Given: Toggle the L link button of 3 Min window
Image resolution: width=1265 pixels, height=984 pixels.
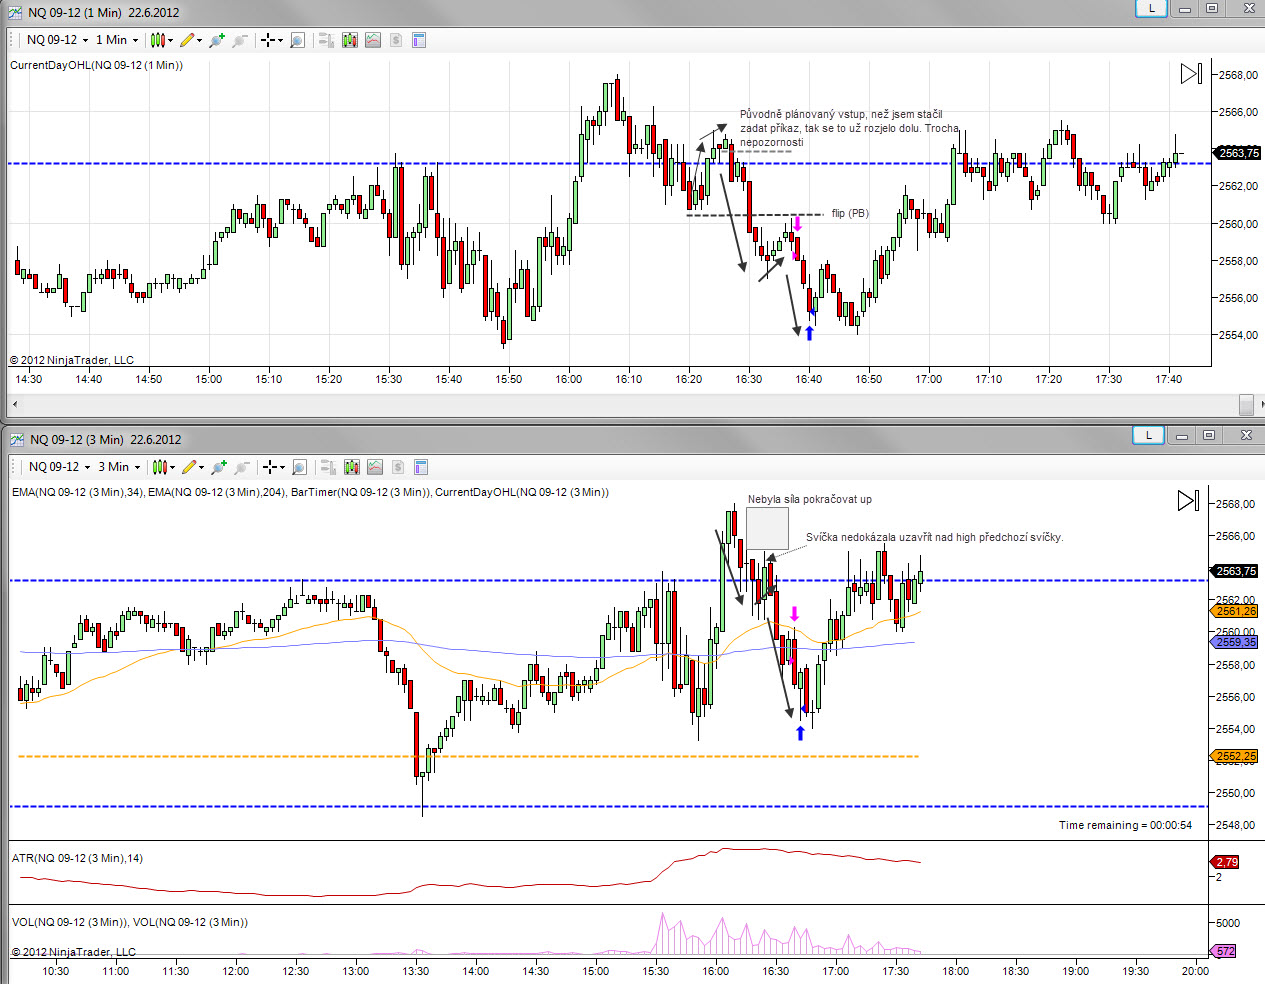Looking at the screenshot, I should click(x=1148, y=435).
